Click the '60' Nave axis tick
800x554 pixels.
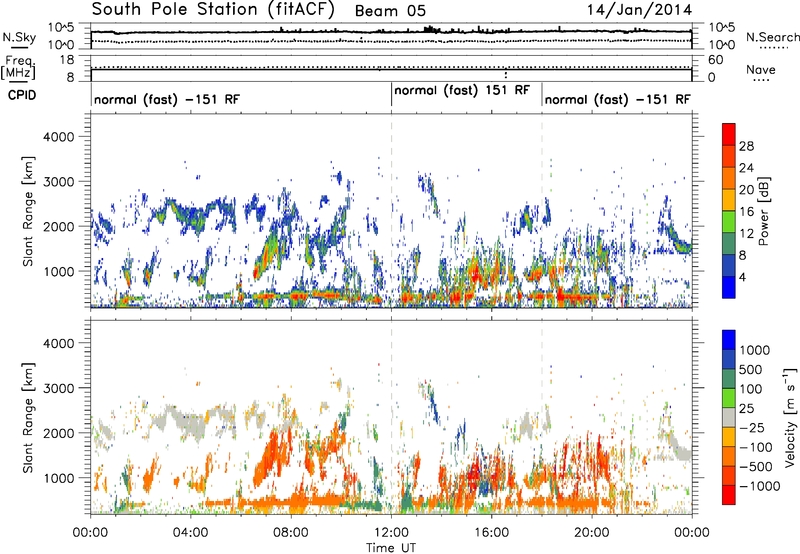715,60
